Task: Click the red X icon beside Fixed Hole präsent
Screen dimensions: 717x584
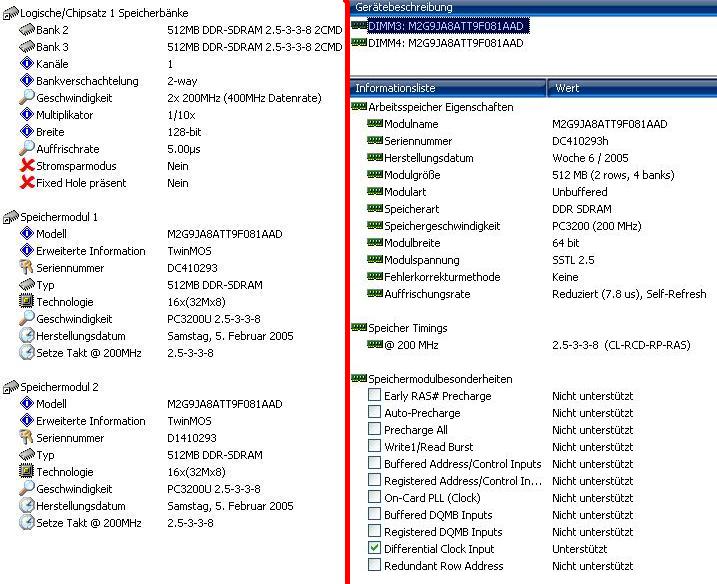Action: pyautogui.click(x=27, y=182)
